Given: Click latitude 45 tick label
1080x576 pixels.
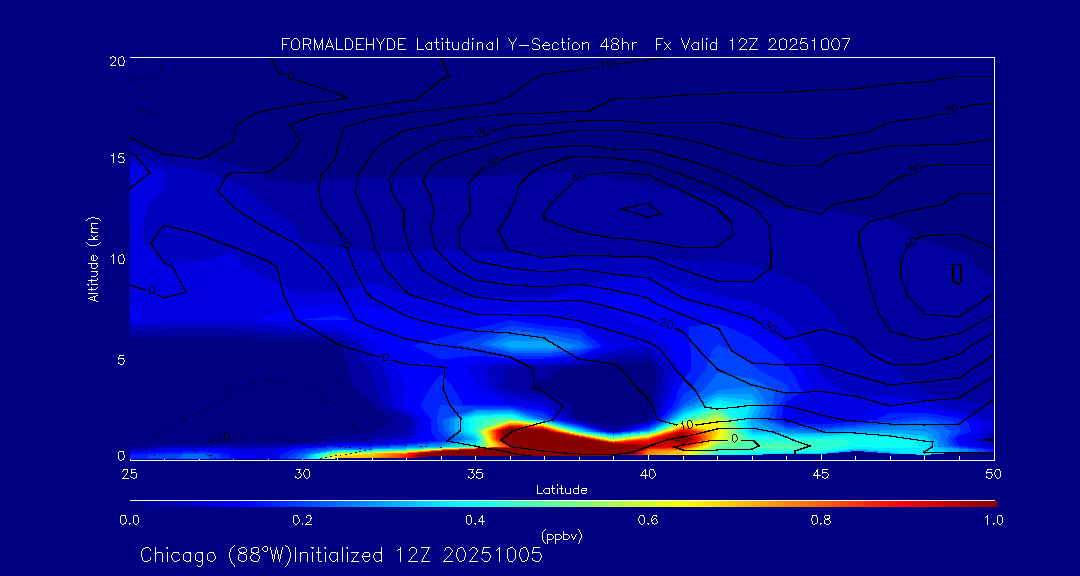Looking at the screenshot, I should (821, 474).
